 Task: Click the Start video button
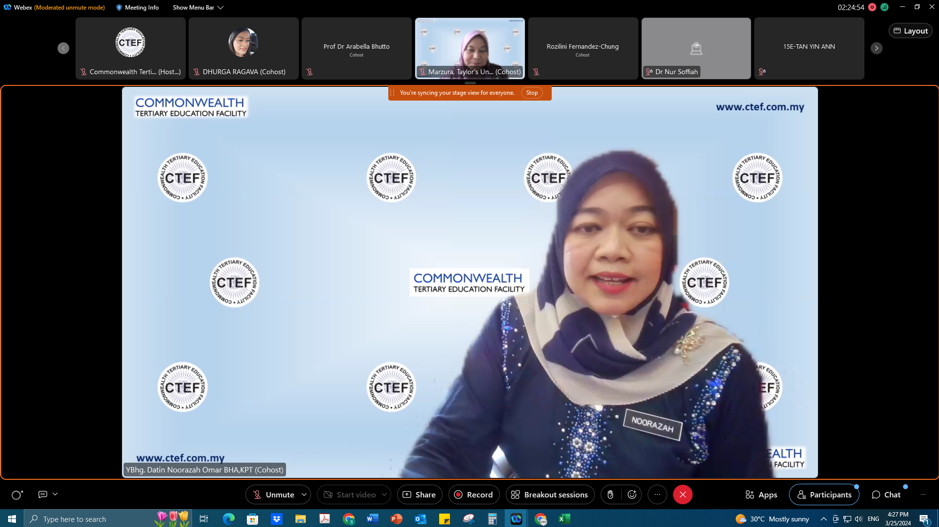[x=349, y=495]
